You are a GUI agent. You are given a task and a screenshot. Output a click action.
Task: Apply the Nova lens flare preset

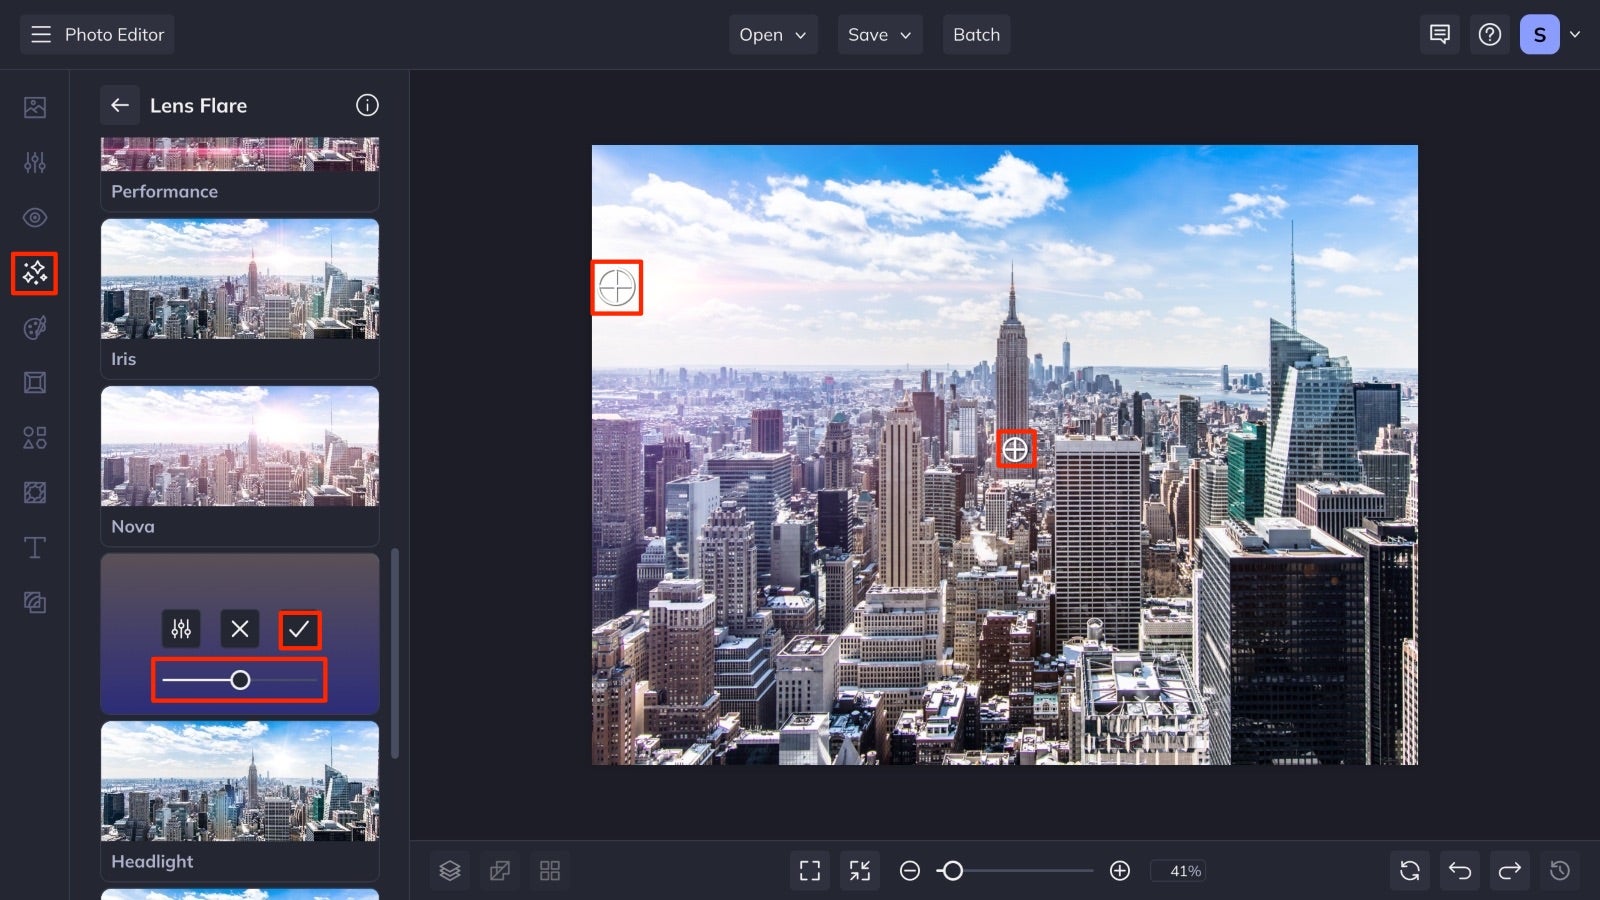coord(239,448)
